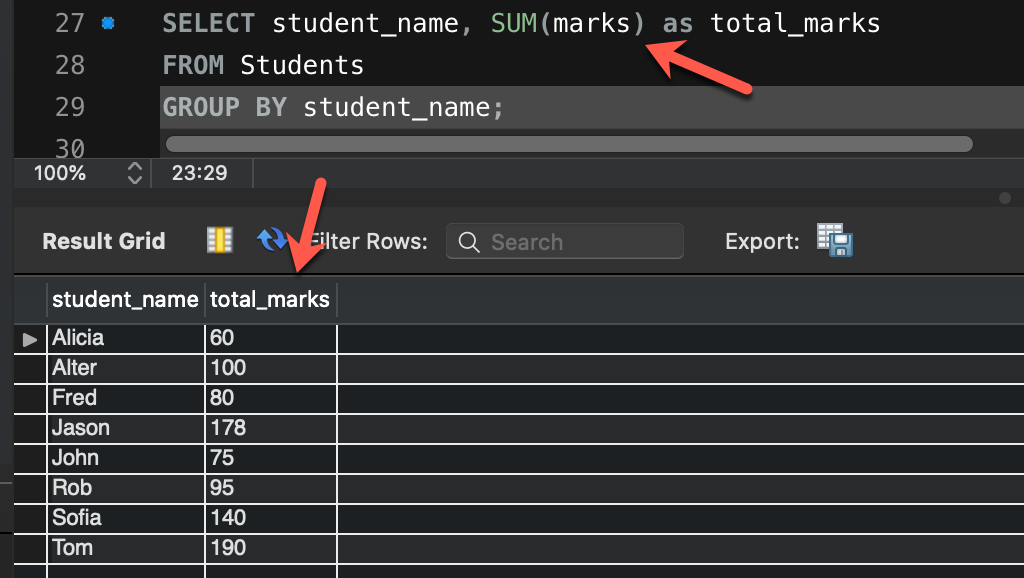Click the upward chevron of the zoom stepper
The height and width of the screenshot is (578, 1024).
(x=135, y=167)
